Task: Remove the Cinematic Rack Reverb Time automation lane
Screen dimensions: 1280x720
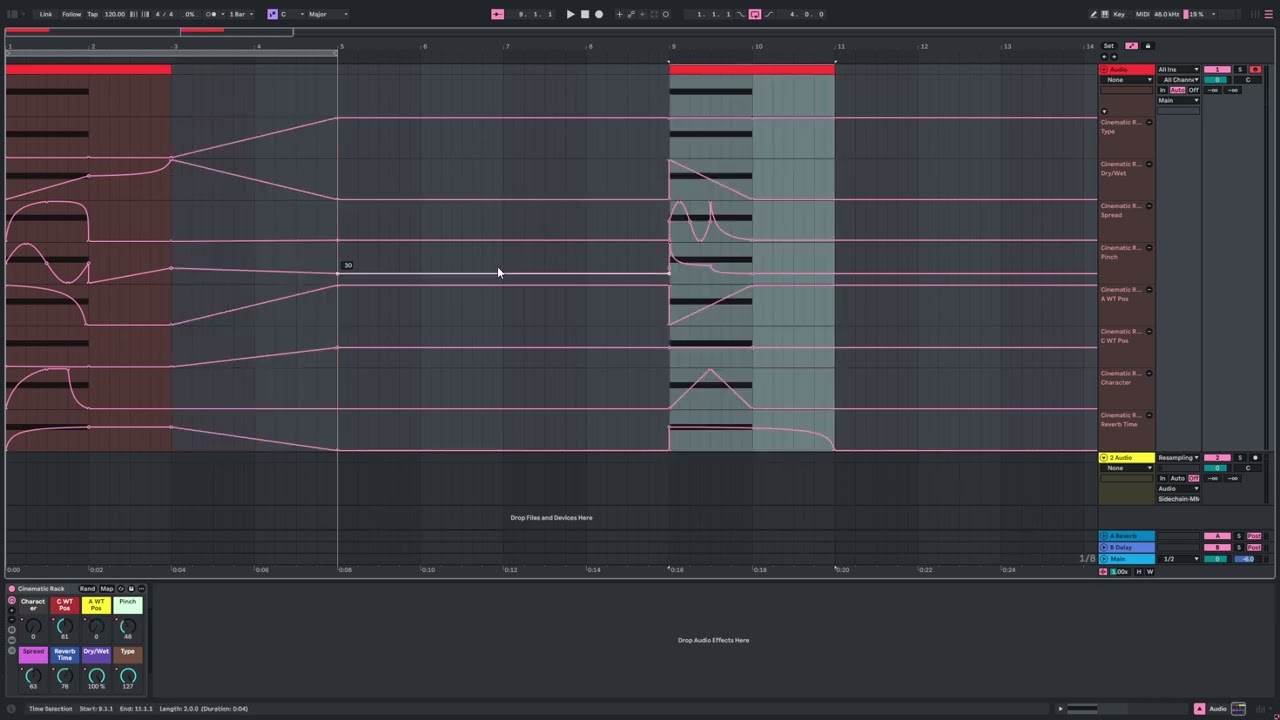Action: click(x=1148, y=415)
